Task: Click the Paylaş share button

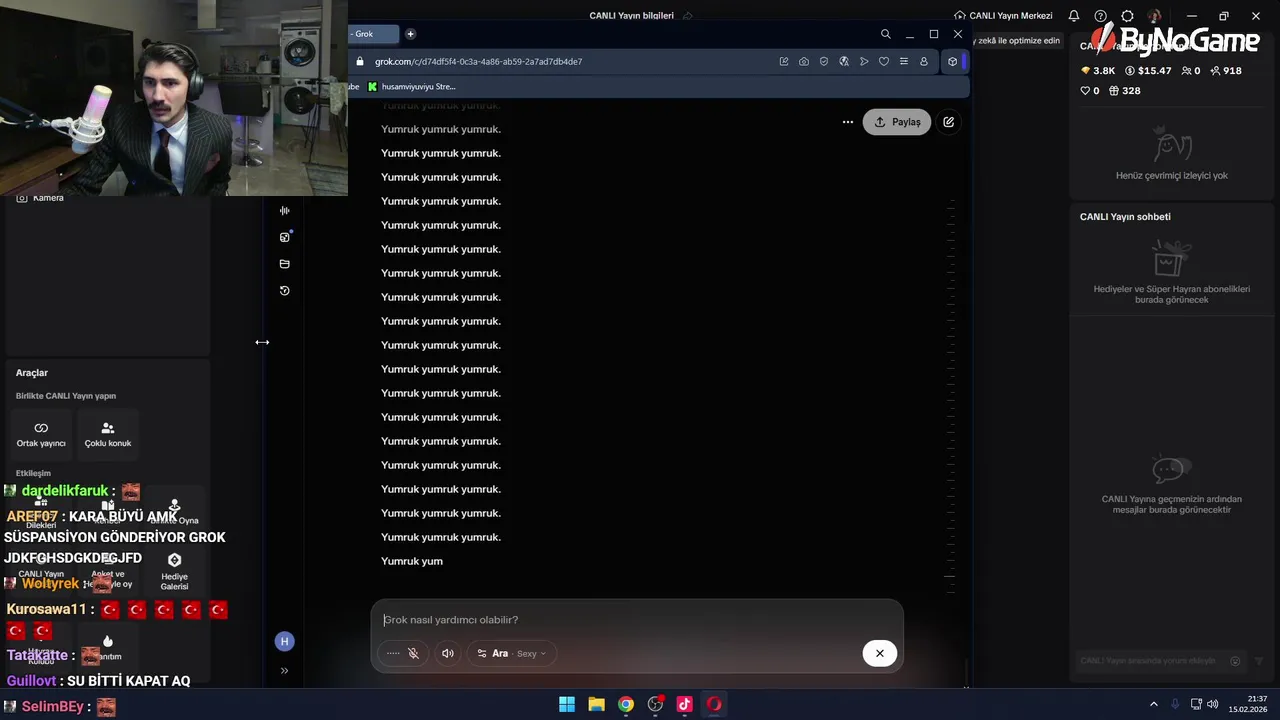Action: coord(897,122)
